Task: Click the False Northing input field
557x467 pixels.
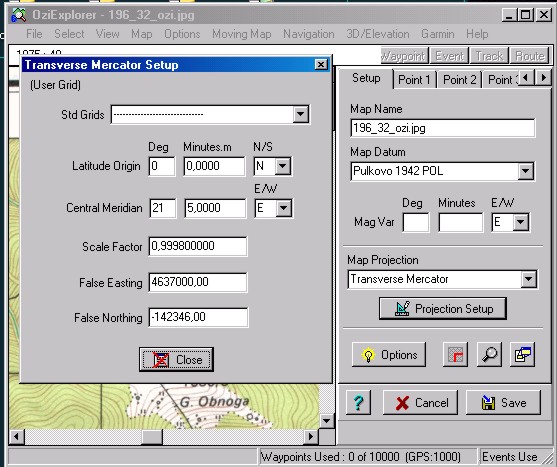Action: pyautogui.click(x=198, y=317)
